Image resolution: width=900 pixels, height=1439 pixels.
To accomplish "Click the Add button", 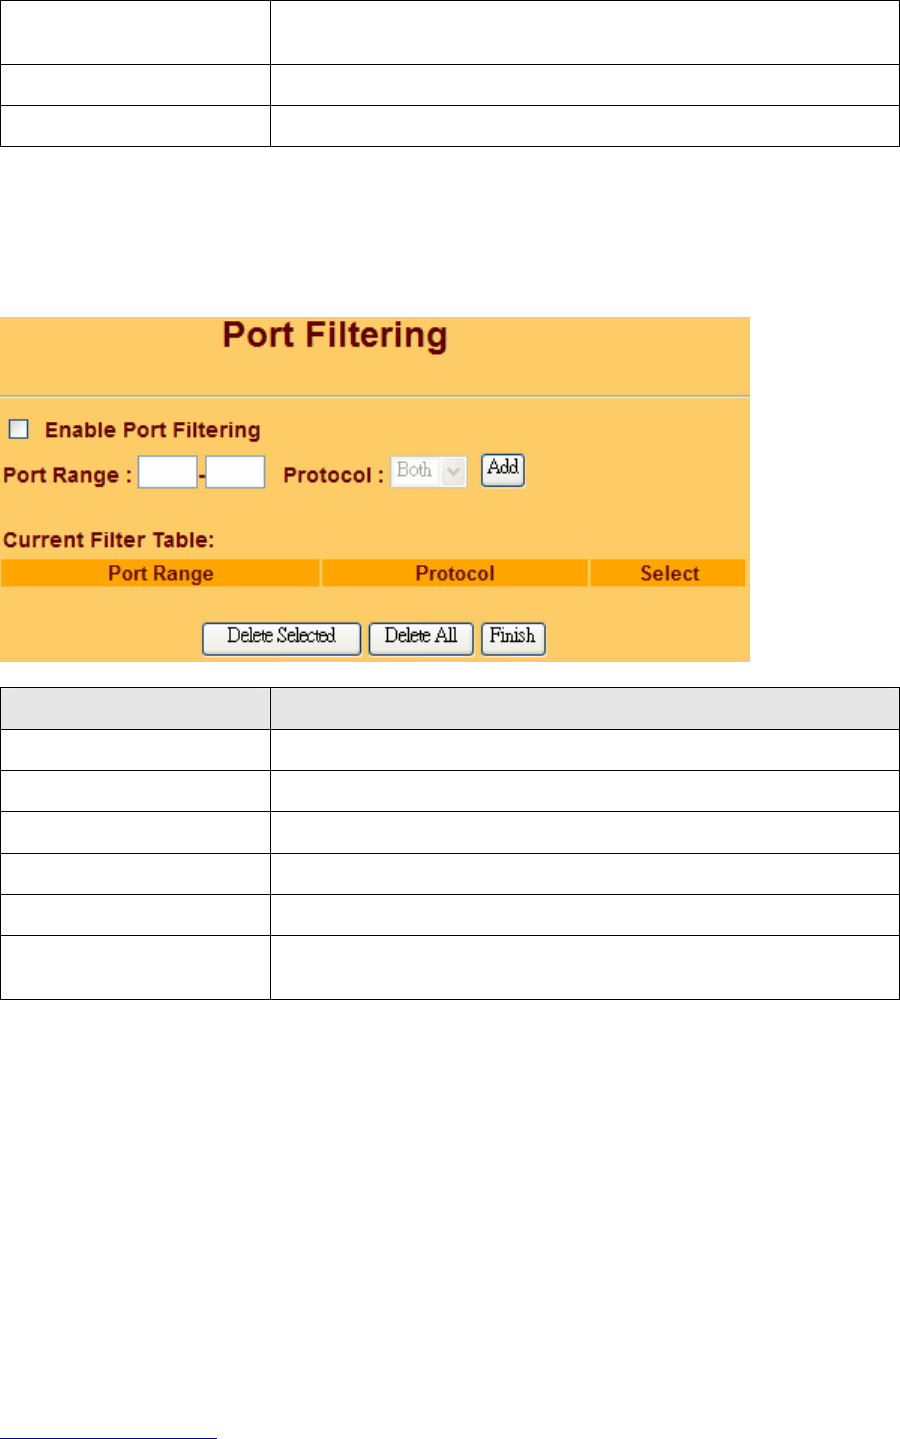I will 503,469.
